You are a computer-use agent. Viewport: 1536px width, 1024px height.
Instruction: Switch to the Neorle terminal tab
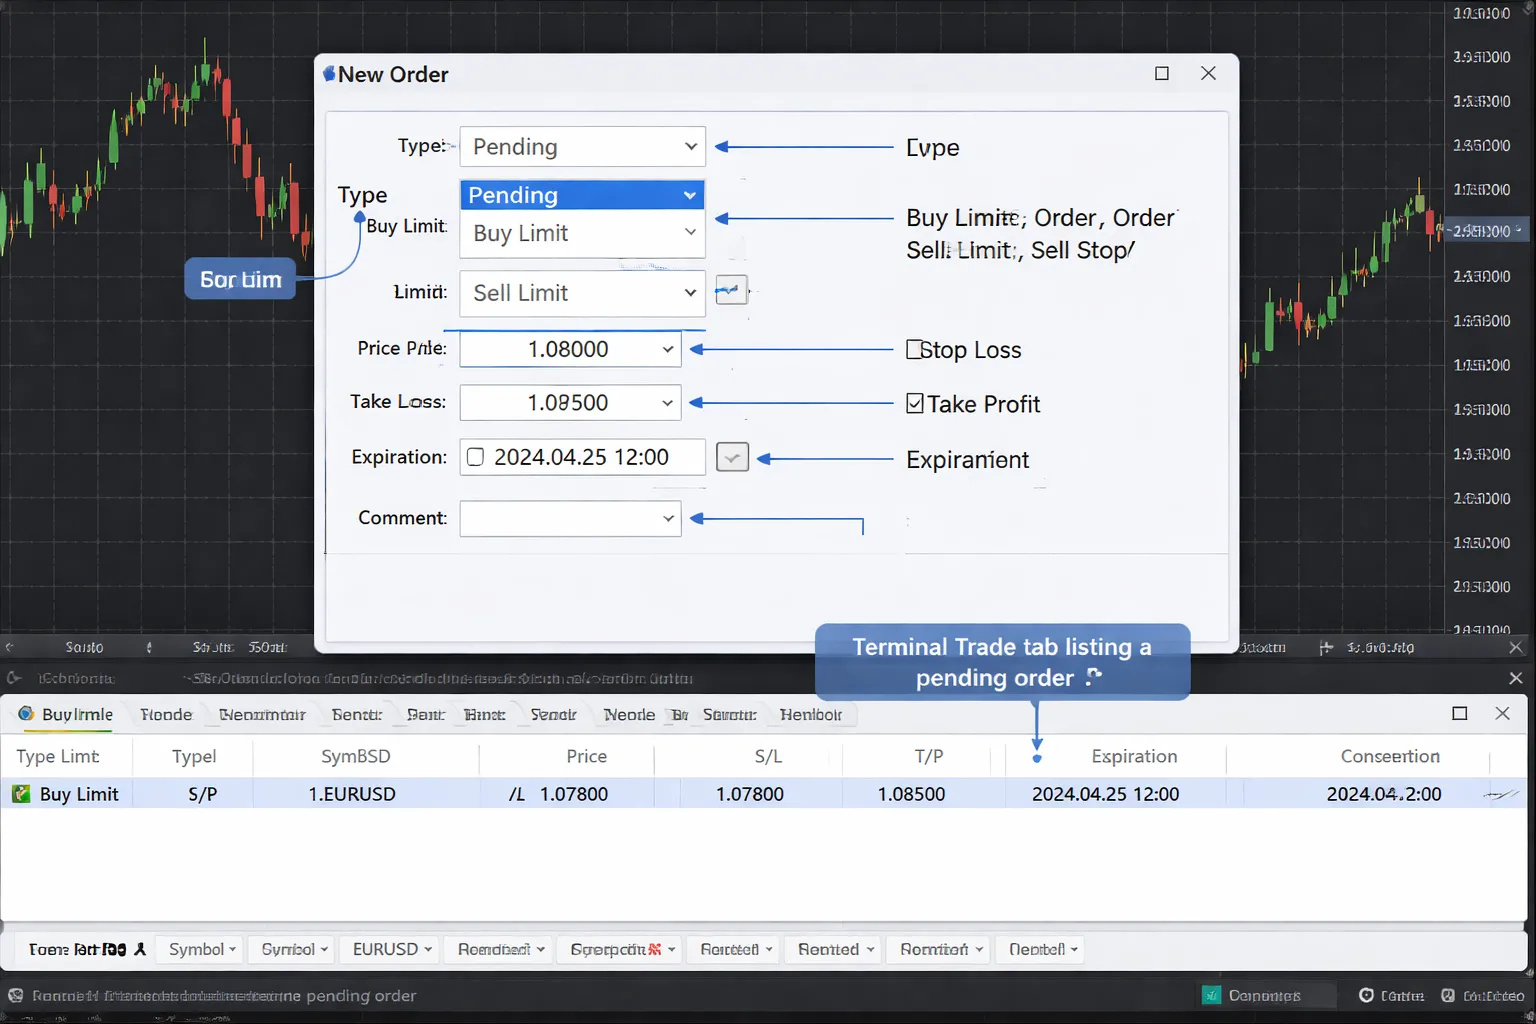[629, 714]
